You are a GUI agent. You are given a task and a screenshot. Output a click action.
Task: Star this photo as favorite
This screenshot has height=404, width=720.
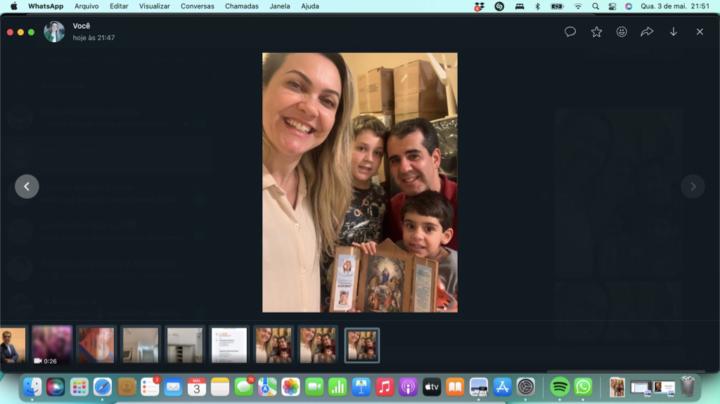596,32
